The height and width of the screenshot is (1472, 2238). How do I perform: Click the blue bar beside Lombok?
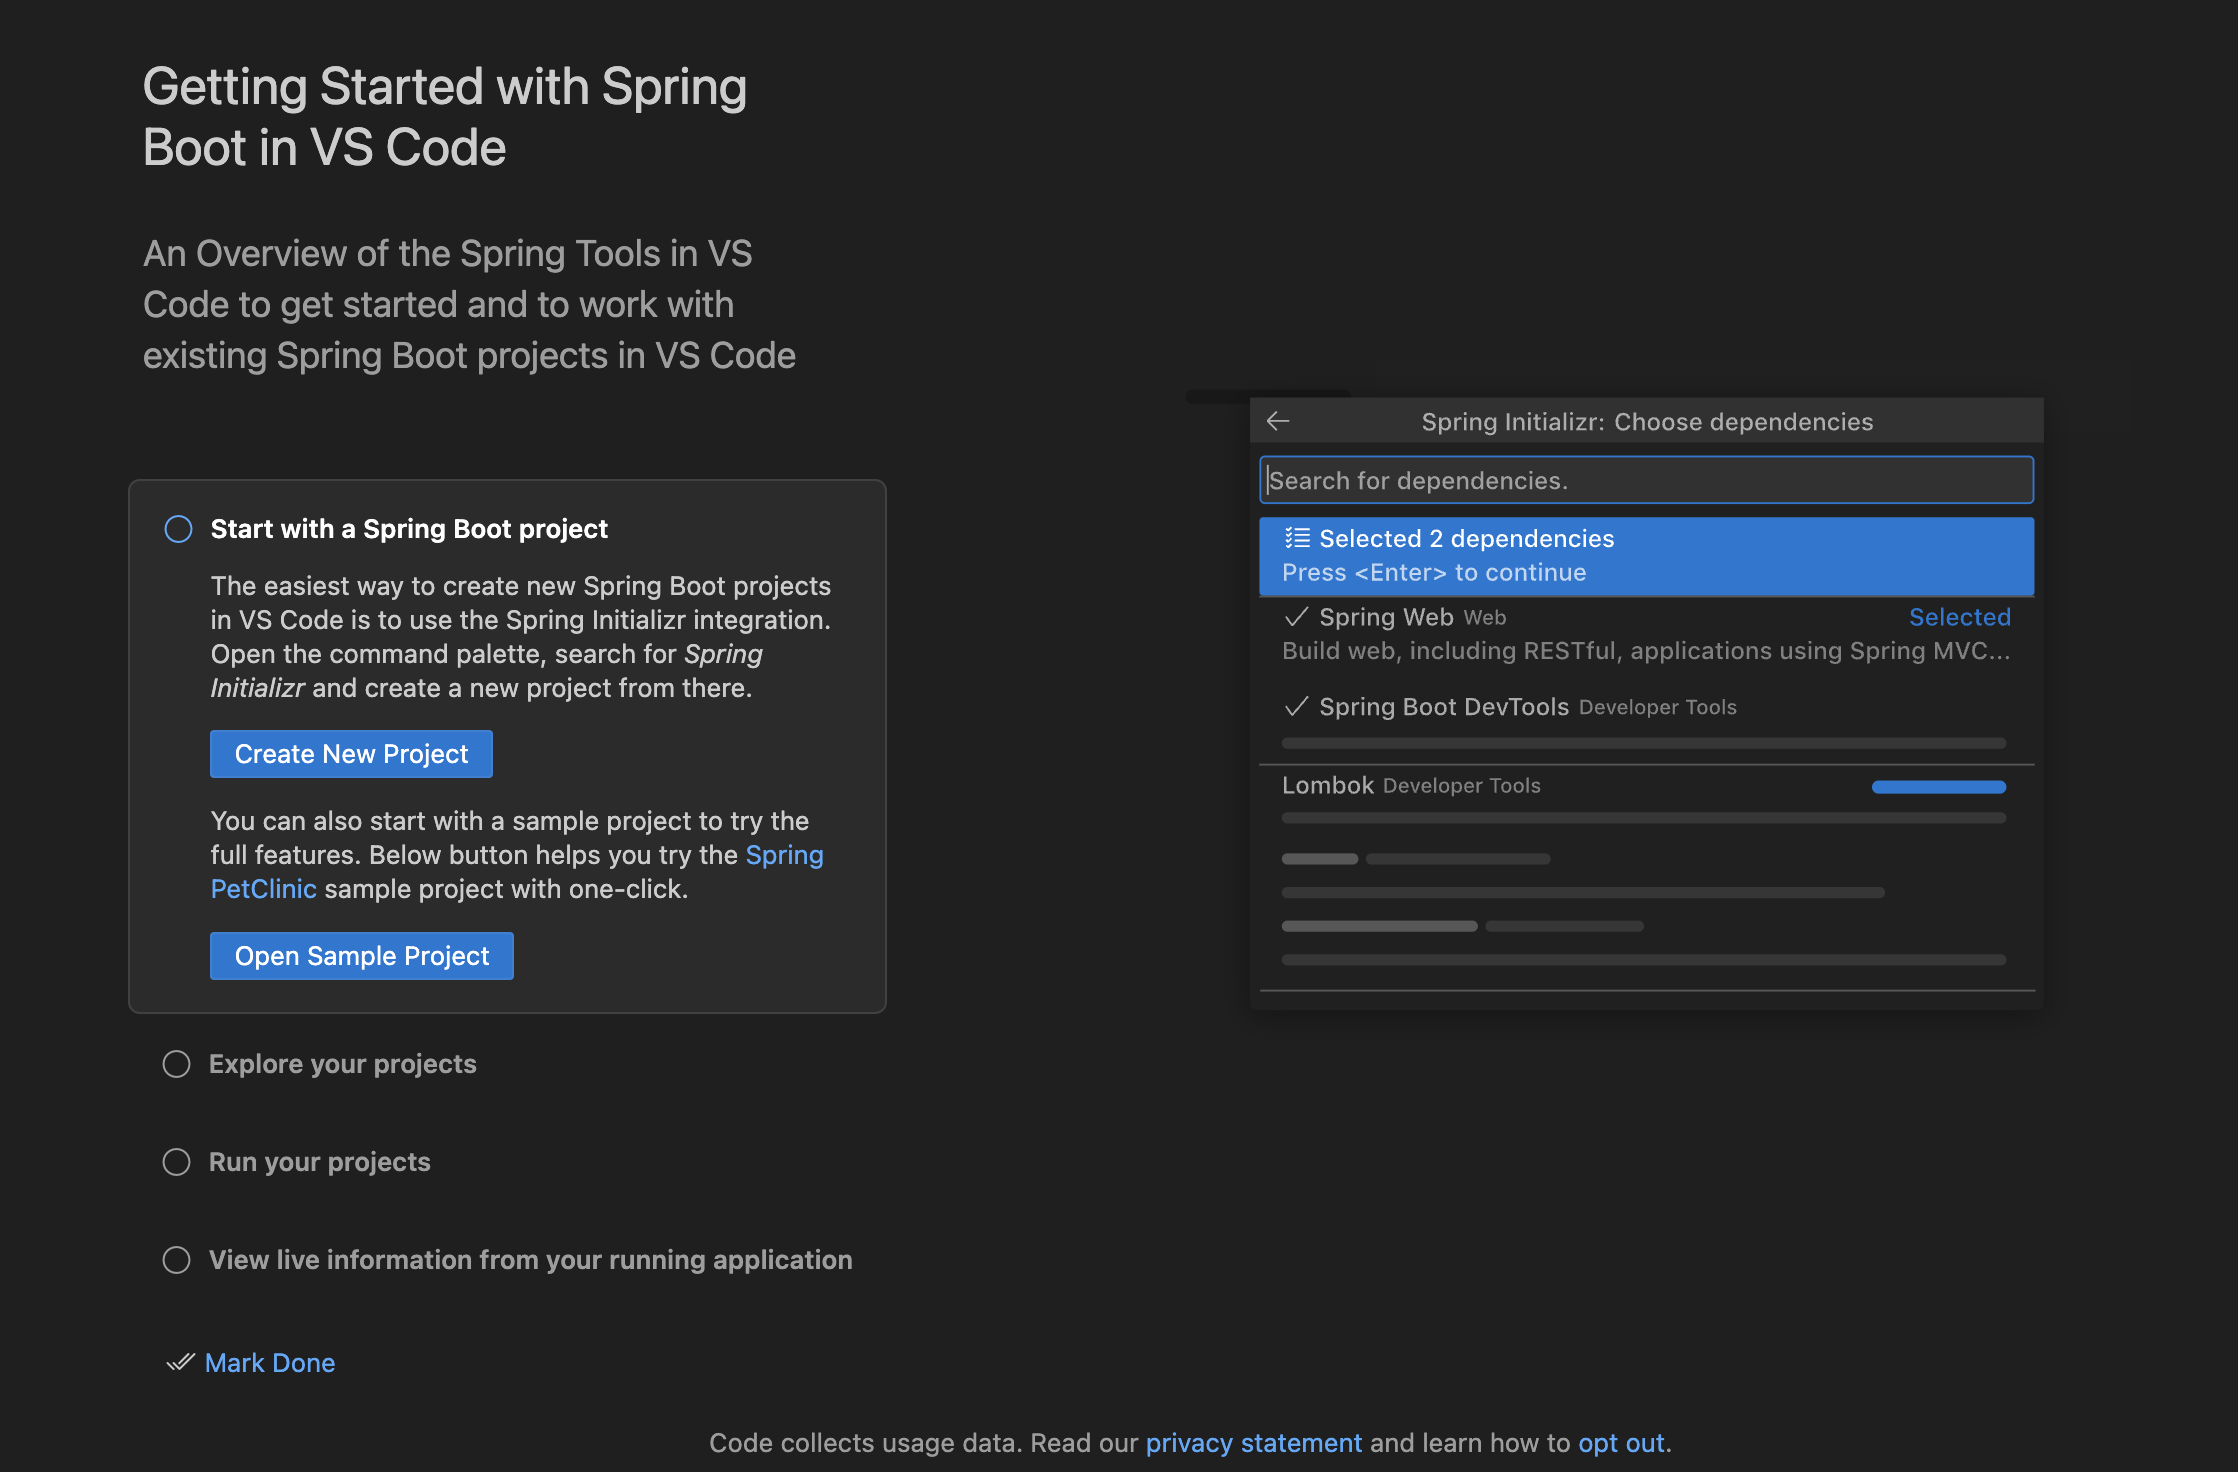click(x=1938, y=787)
